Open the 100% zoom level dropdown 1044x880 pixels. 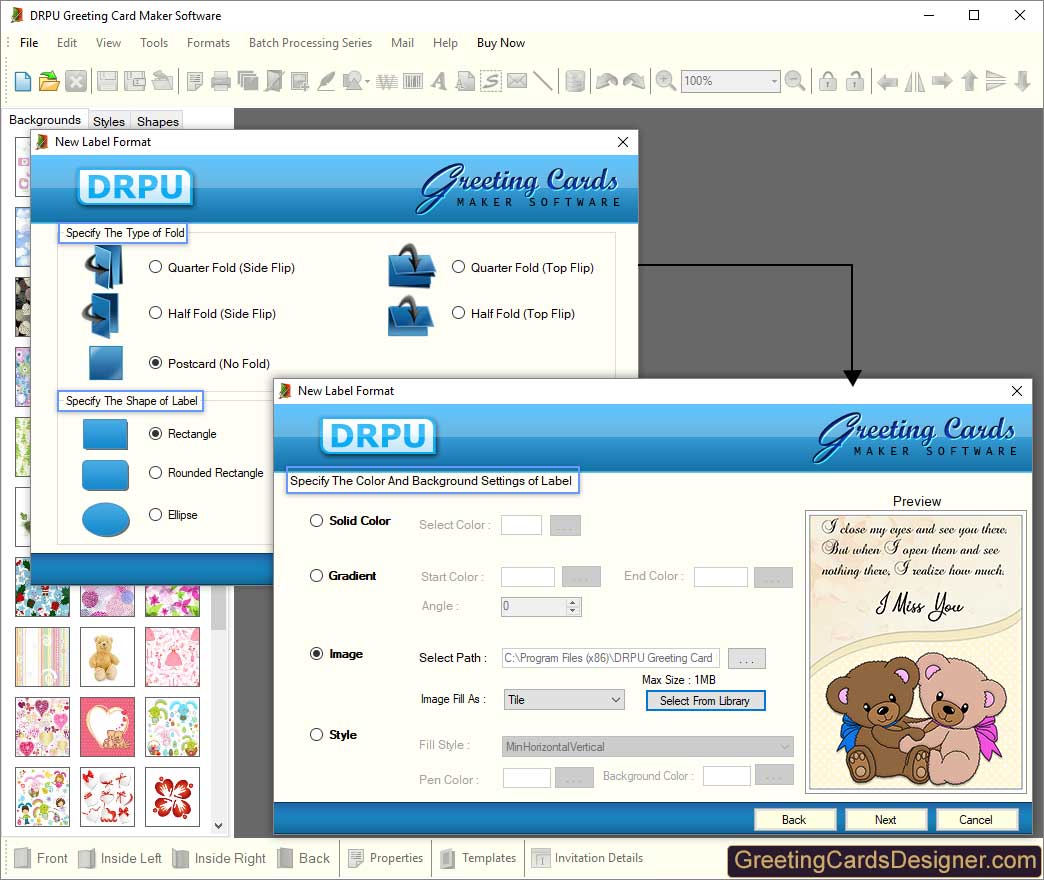(774, 81)
